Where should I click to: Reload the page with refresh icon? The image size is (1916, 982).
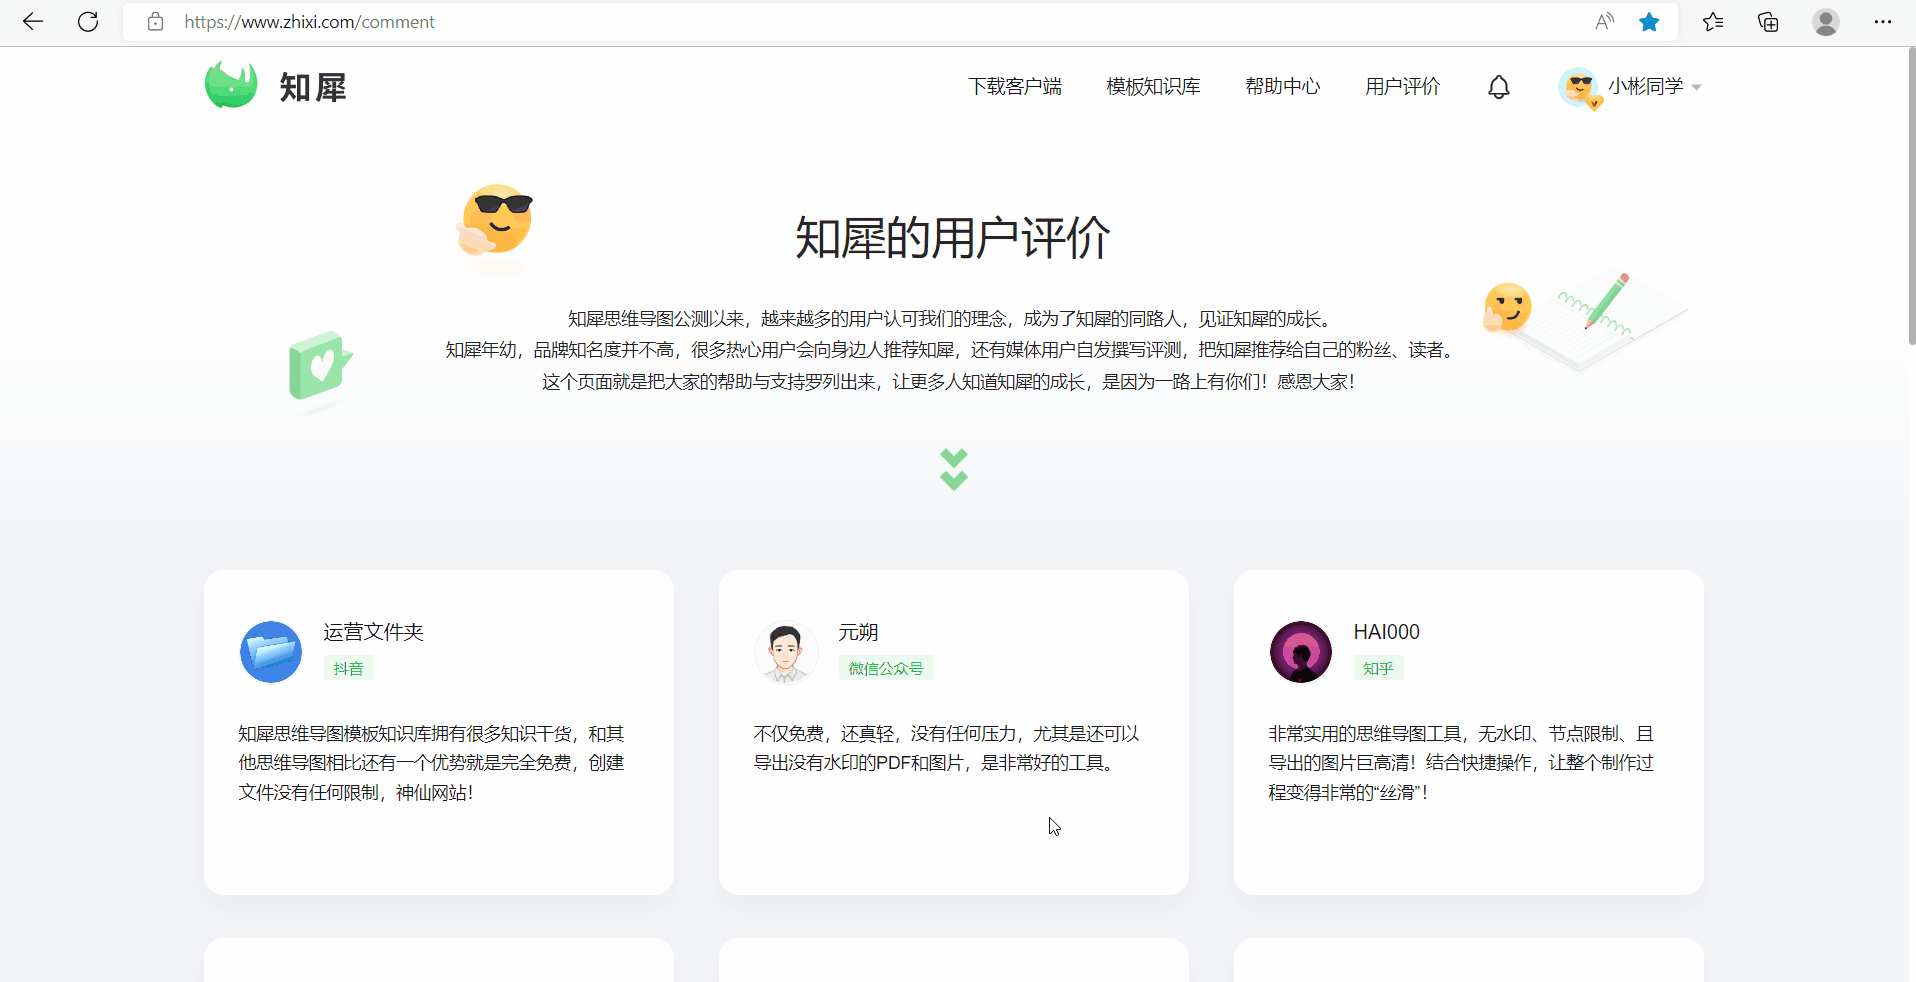click(88, 22)
